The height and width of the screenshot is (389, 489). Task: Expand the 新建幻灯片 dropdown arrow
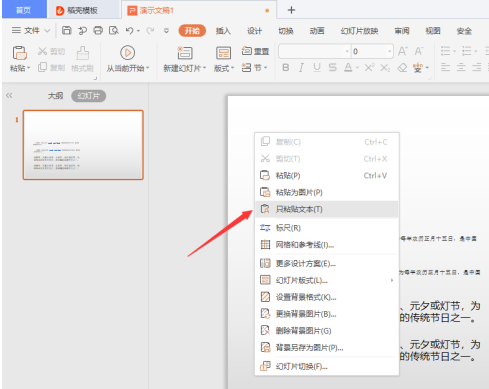(204, 68)
